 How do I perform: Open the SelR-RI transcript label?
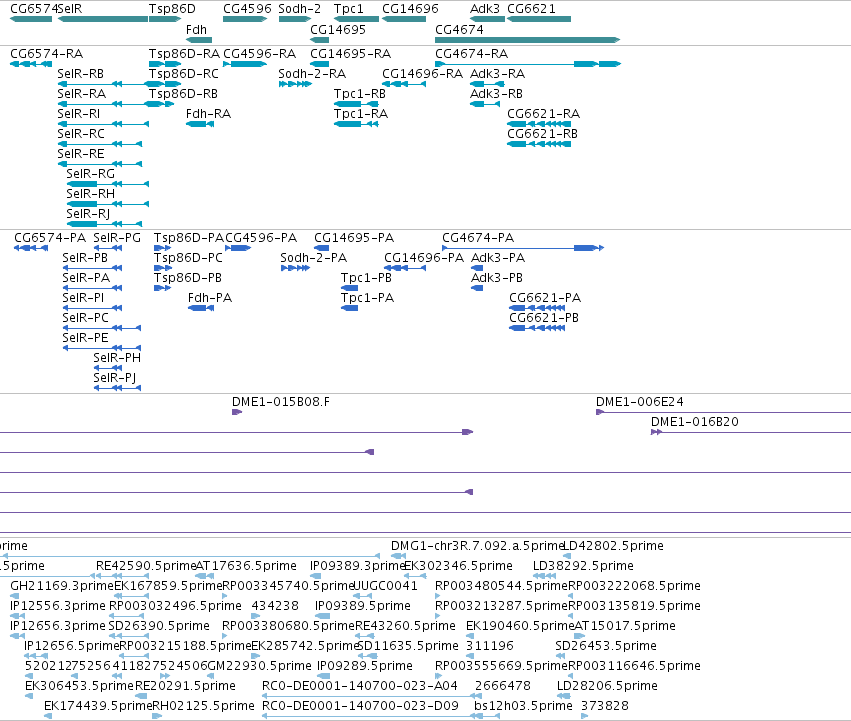(79, 114)
